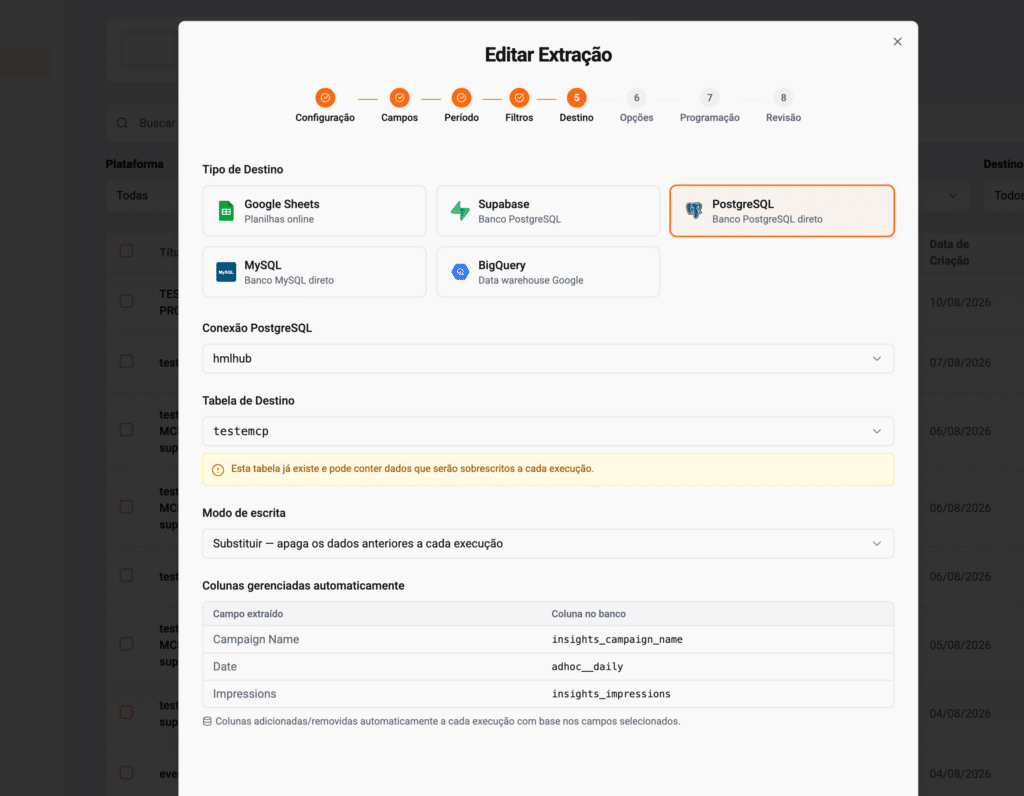Click the MySQL logo icon
This screenshot has height=796, width=1024.
point(226,272)
